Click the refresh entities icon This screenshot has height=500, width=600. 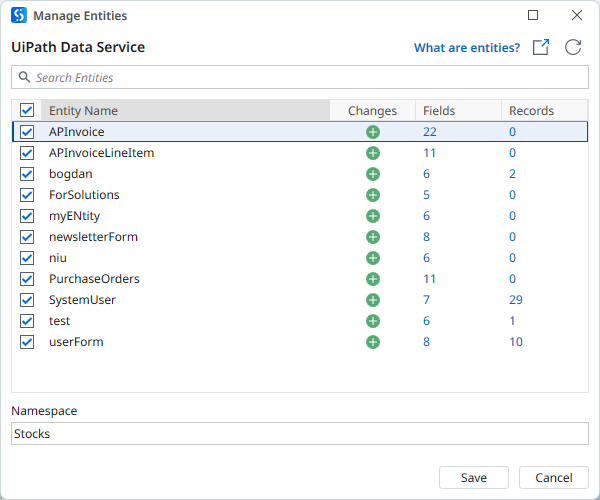point(573,48)
